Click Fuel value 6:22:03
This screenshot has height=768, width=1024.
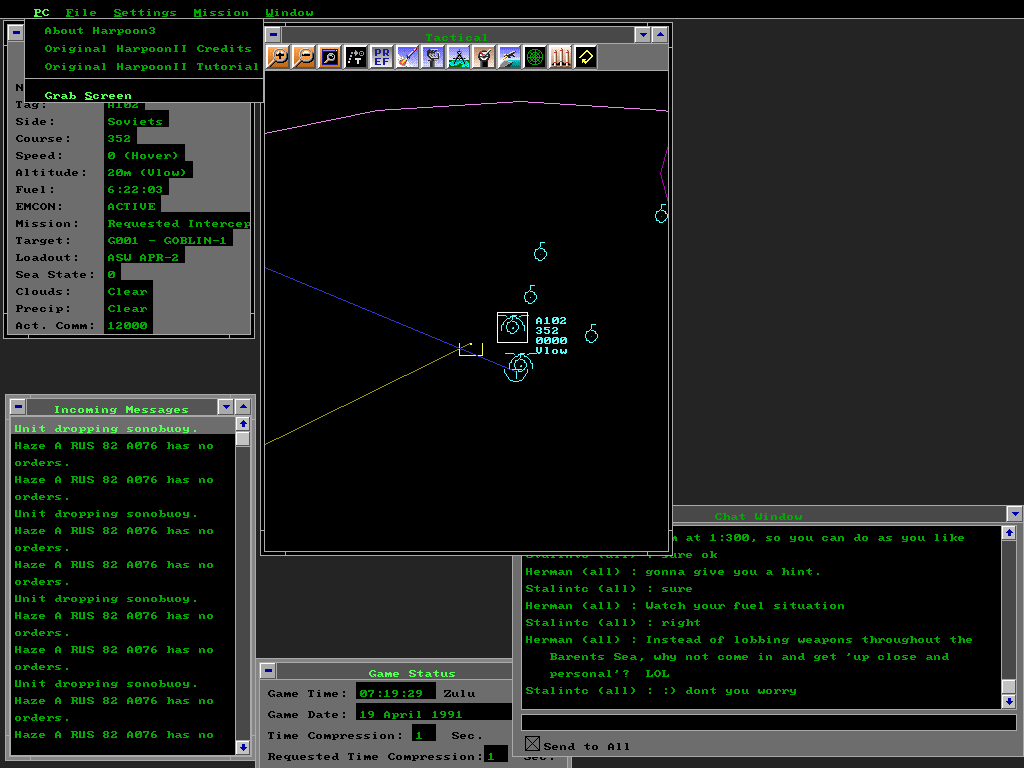pyautogui.click(x=136, y=189)
